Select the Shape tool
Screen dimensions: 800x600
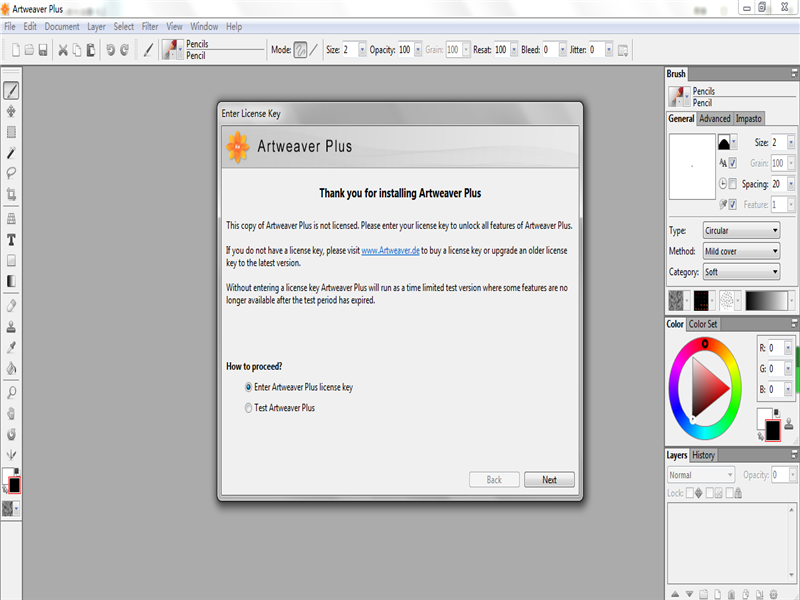point(11,260)
